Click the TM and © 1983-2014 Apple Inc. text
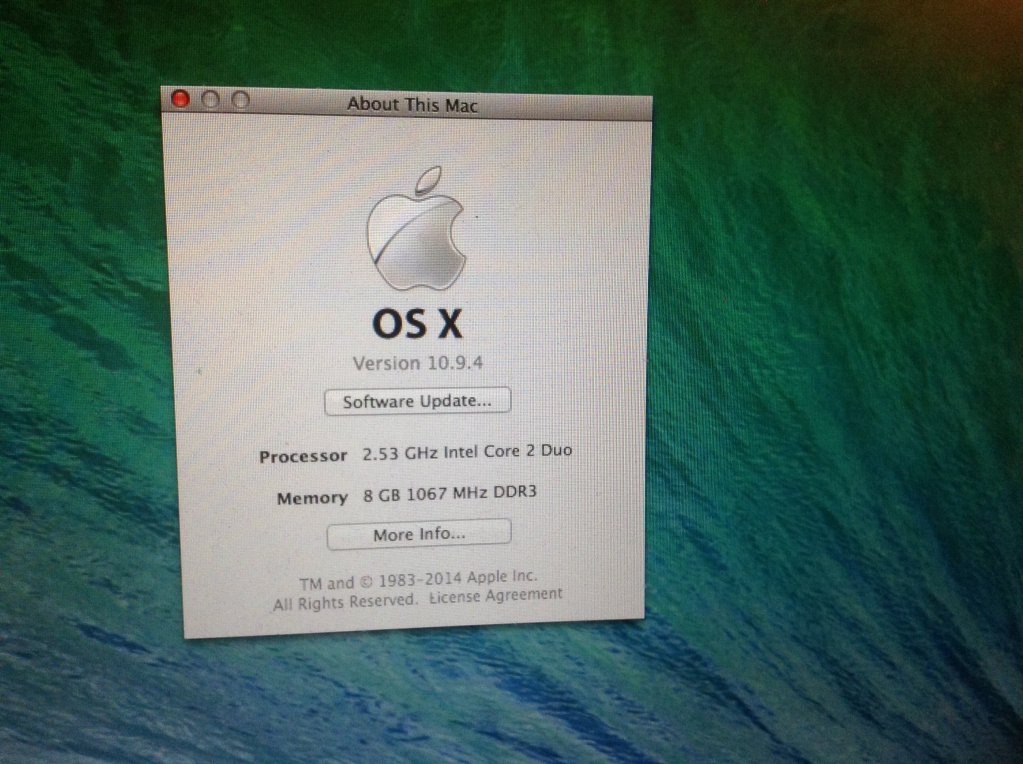 418,579
